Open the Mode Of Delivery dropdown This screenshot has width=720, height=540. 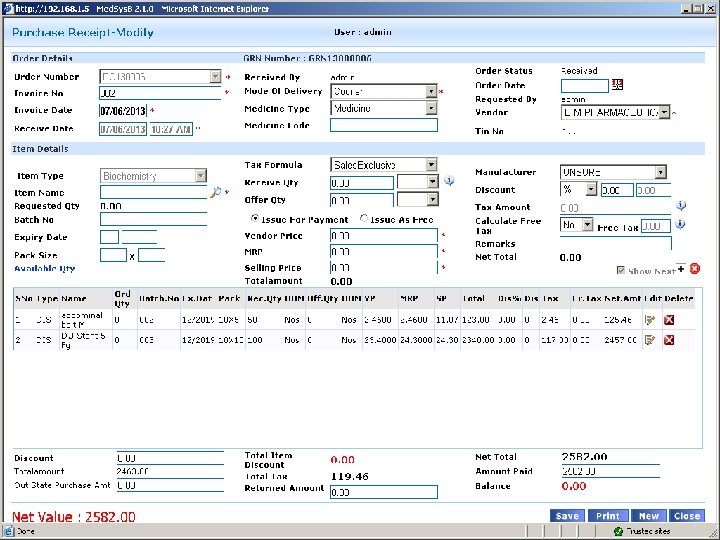click(431, 91)
